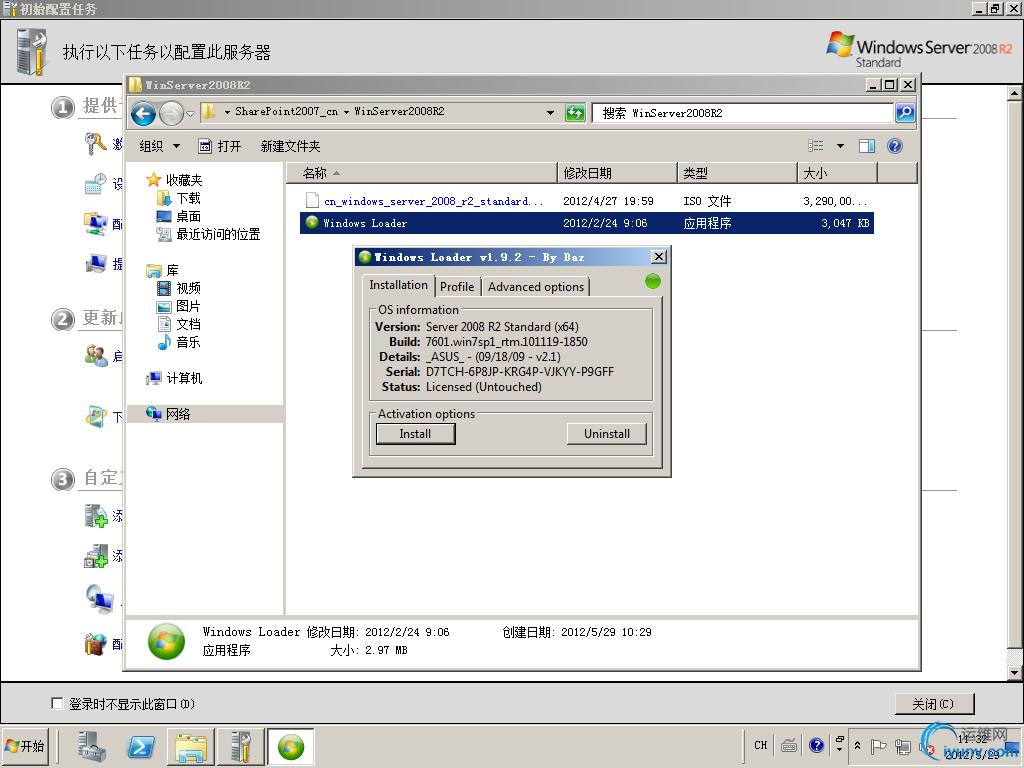Viewport: 1024px width, 768px height.
Task: Sort by the 名称 column header
Action: 422,173
